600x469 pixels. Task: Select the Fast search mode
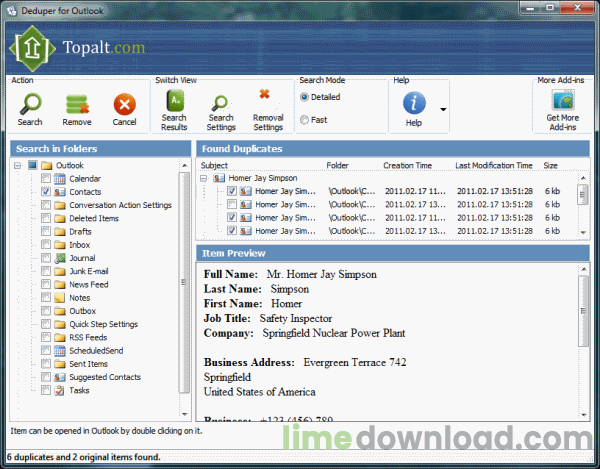(x=305, y=120)
